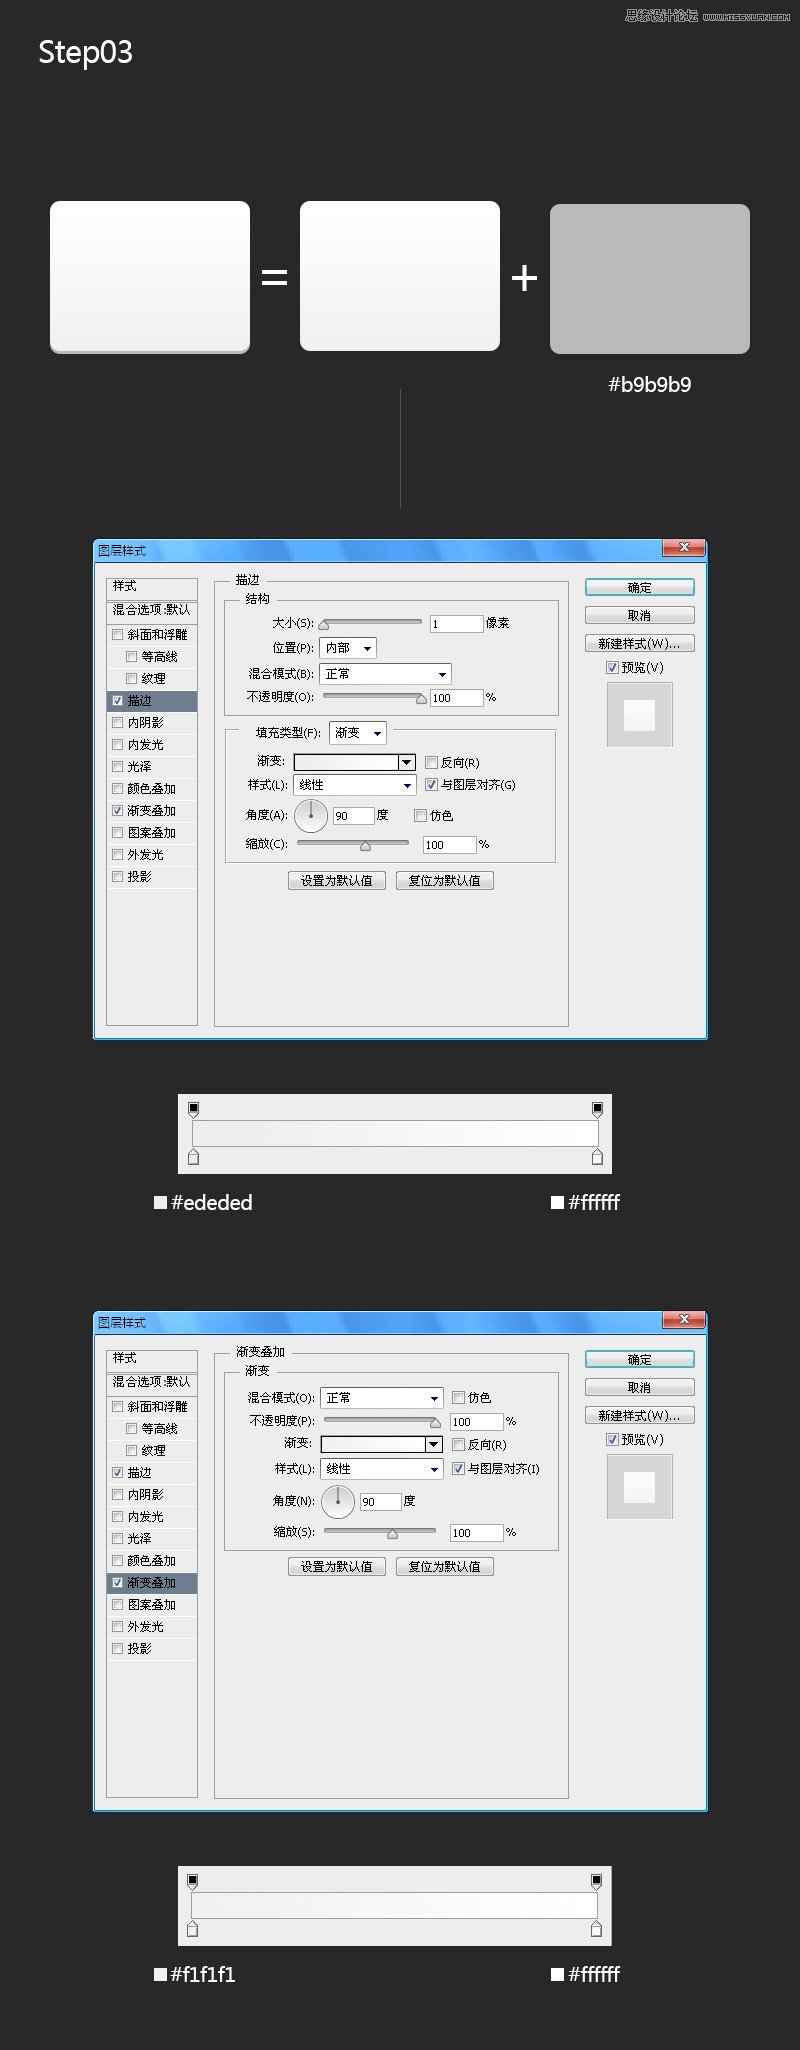This screenshot has height=2050, width=800.
Task: Click 设置为默认值 in 渐变叠加 settings dialog
Action: (x=337, y=1566)
